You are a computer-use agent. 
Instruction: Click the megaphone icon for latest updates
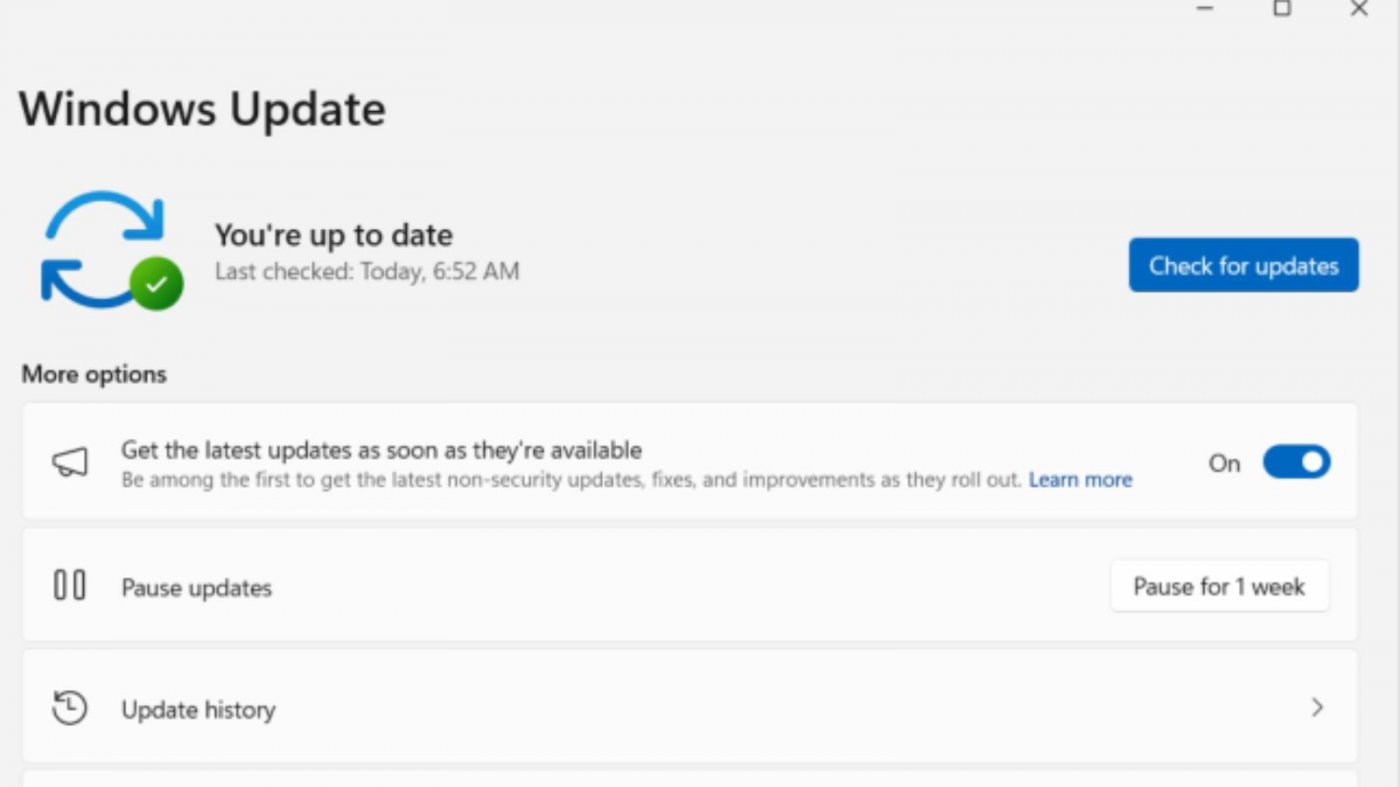pyautogui.click(x=70, y=462)
